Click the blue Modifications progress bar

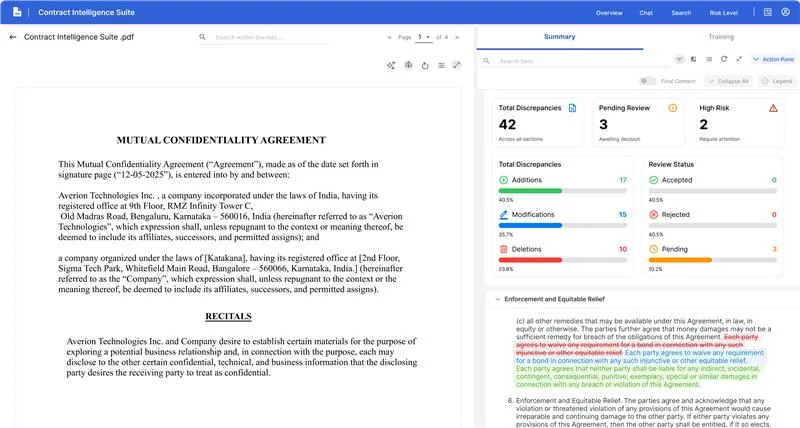[530, 225]
